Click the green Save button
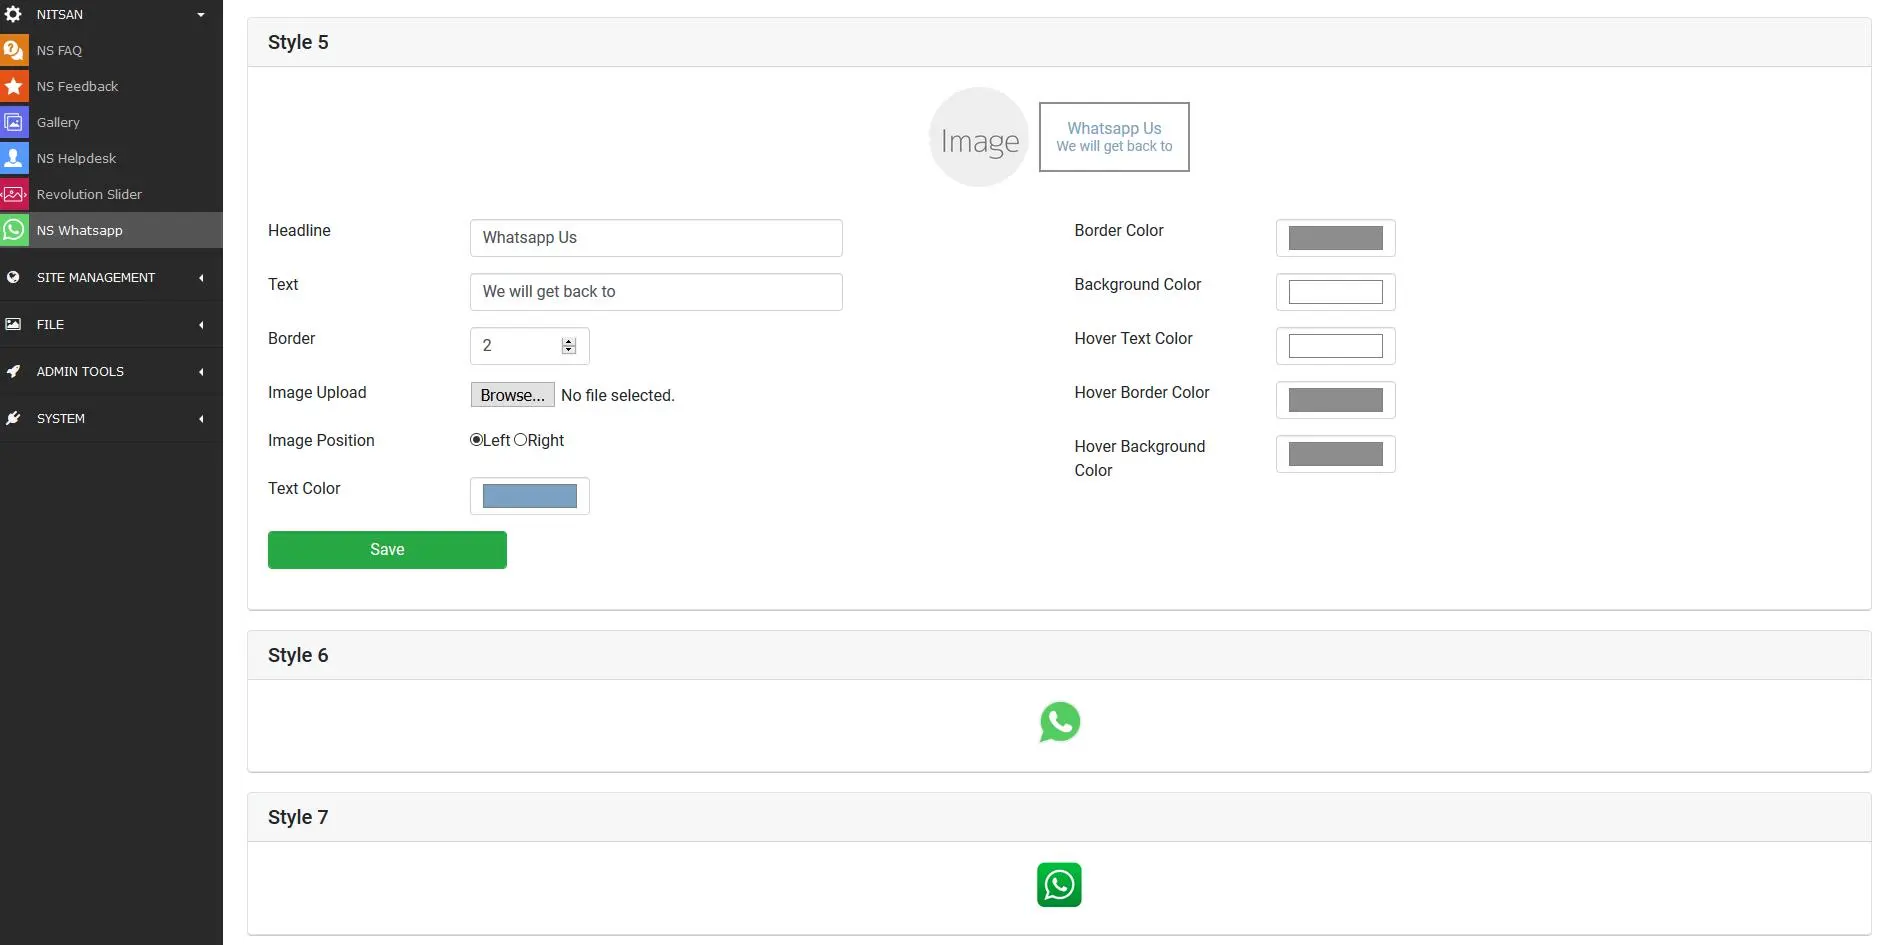Image resolution: width=1894 pixels, height=945 pixels. (x=387, y=550)
